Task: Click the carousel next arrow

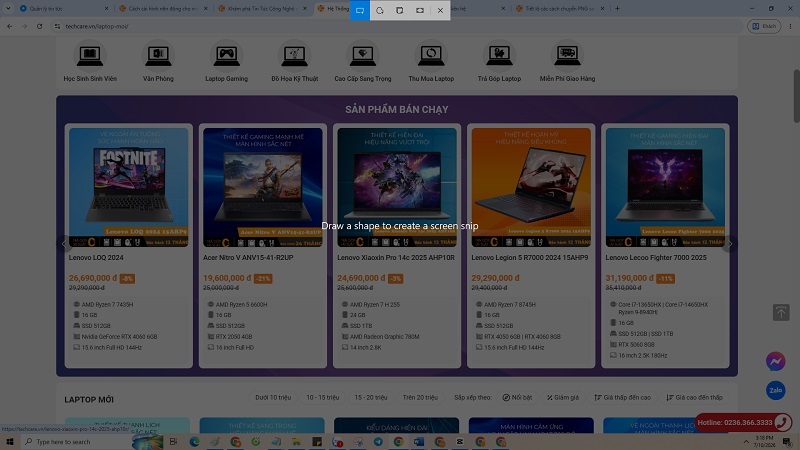Action: (x=730, y=244)
